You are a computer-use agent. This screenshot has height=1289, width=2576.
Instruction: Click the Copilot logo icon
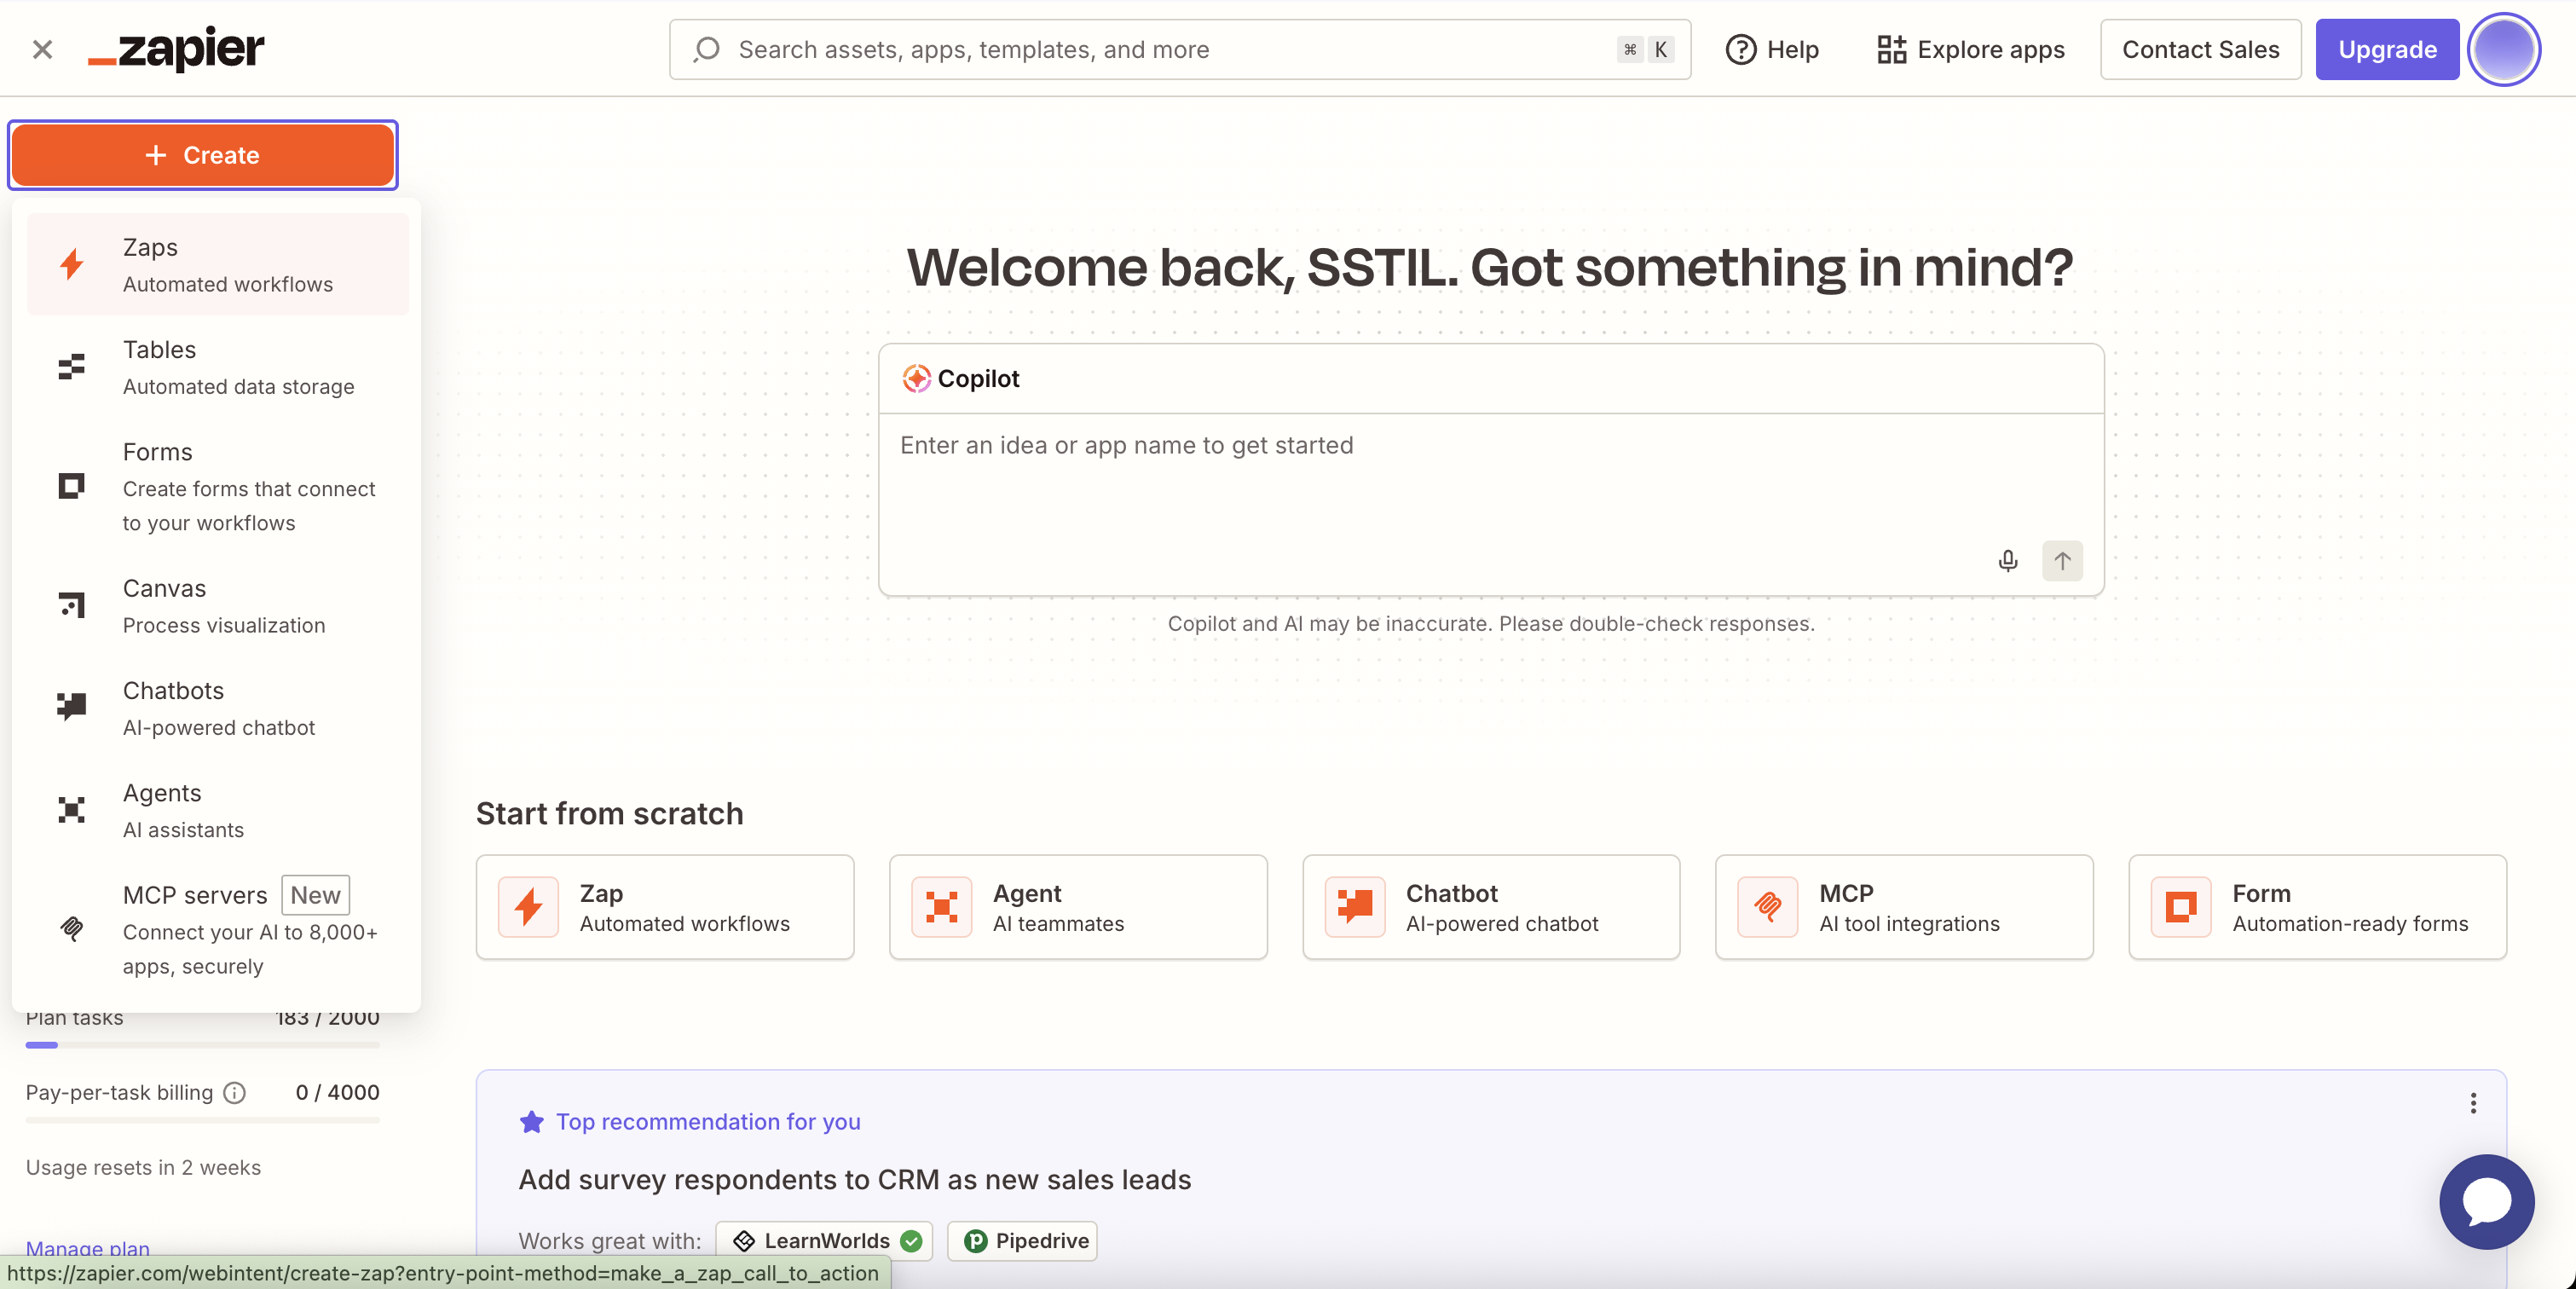(916, 378)
